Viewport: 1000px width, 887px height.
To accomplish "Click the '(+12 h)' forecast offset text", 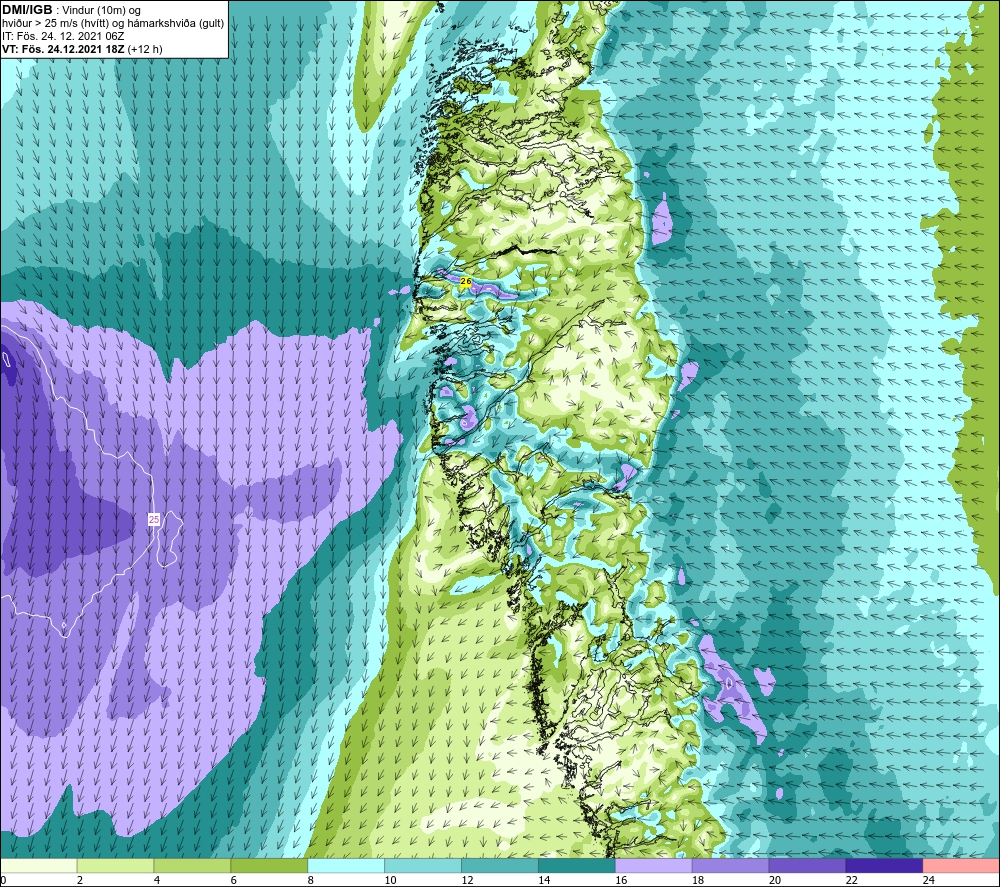I will (x=145, y=49).
